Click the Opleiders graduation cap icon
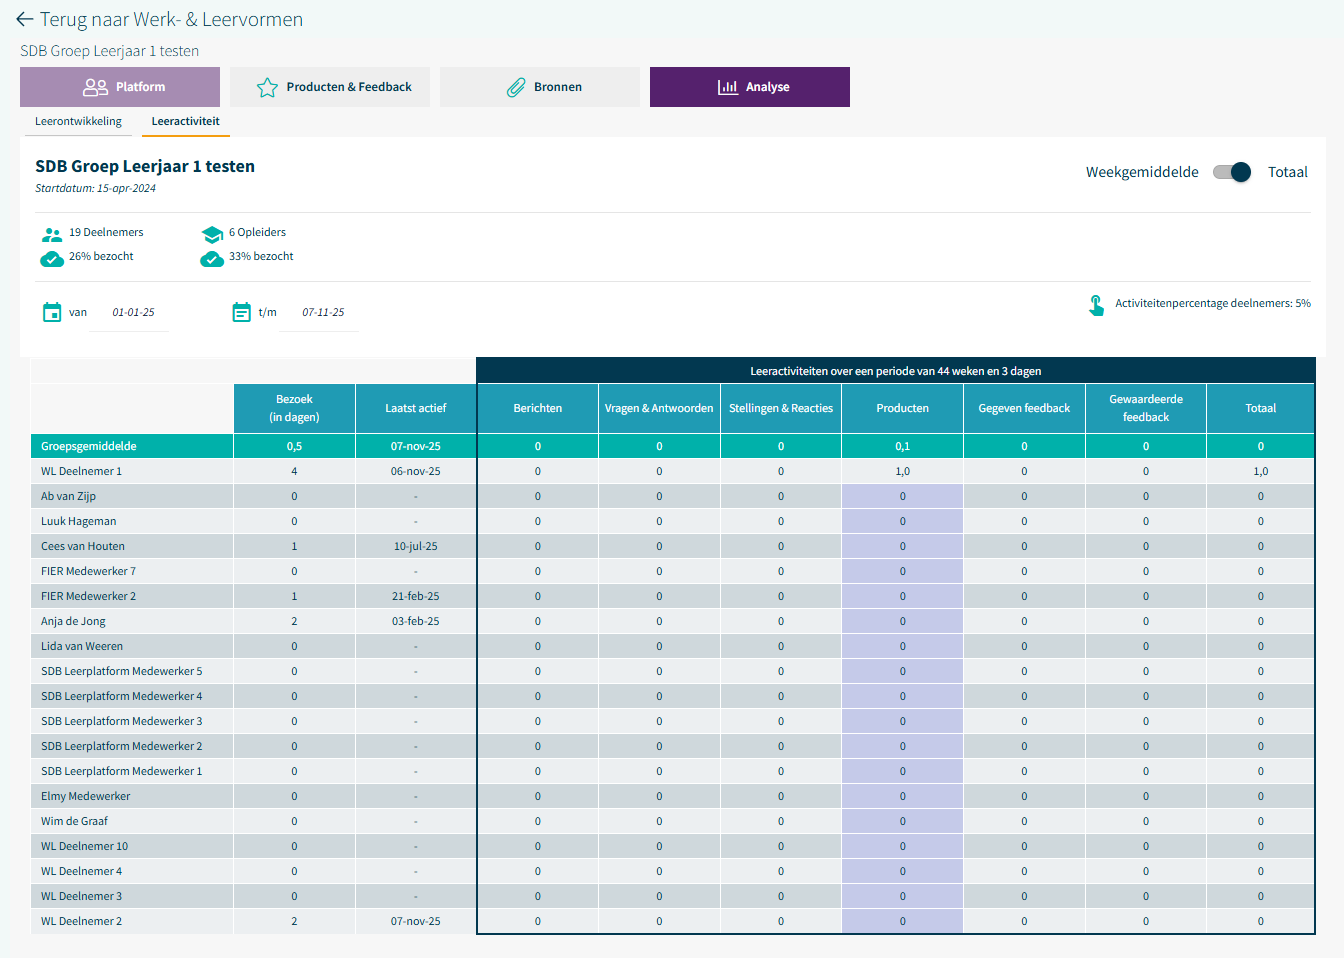This screenshot has width=1344, height=958. pyautogui.click(x=212, y=234)
